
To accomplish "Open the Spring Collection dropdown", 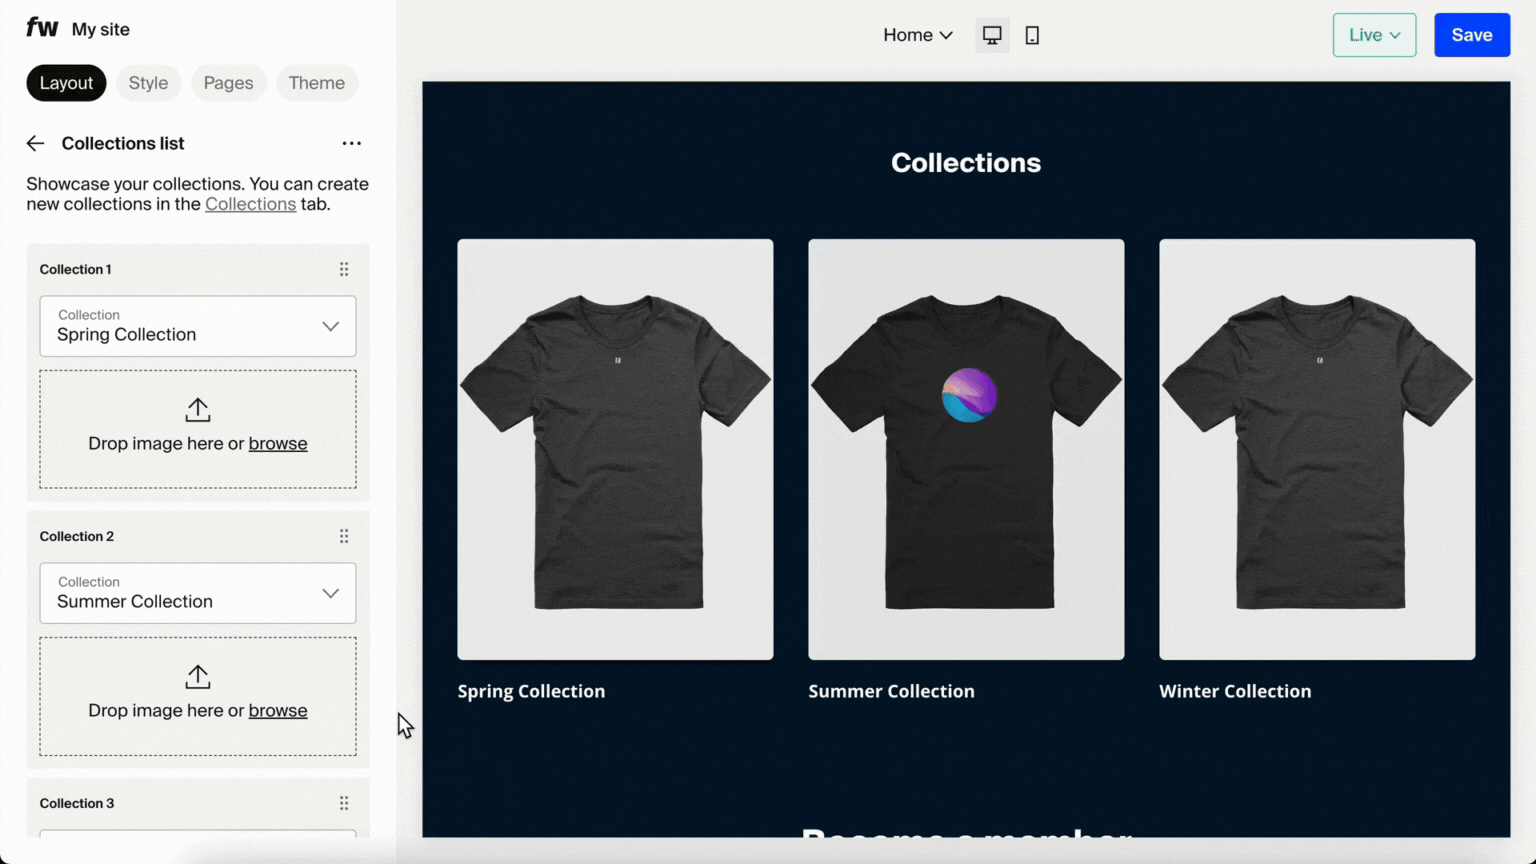I will pyautogui.click(x=331, y=326).
